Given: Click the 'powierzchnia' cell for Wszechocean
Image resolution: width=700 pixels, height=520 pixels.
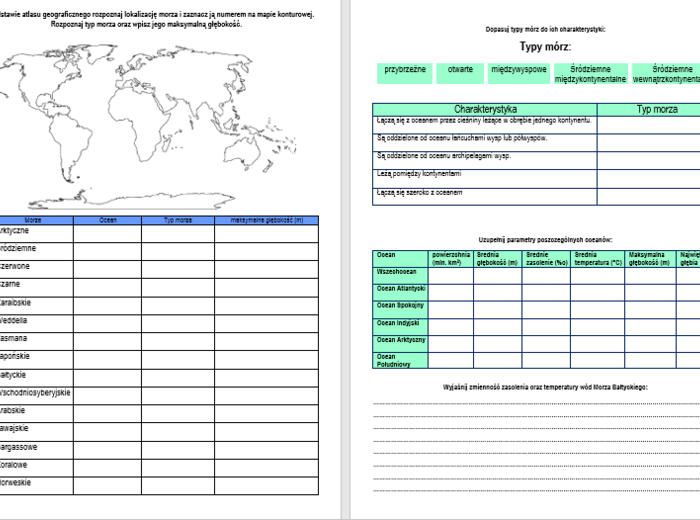Looking at the screenshot, I should coord(451,271).
